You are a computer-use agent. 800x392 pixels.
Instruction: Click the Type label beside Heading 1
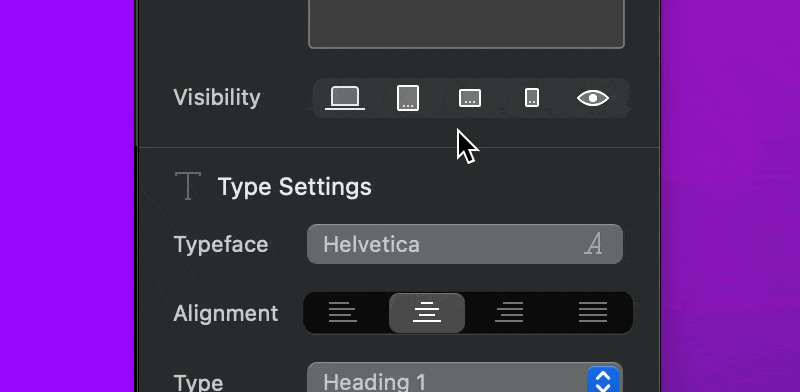[x=198, y=382]
